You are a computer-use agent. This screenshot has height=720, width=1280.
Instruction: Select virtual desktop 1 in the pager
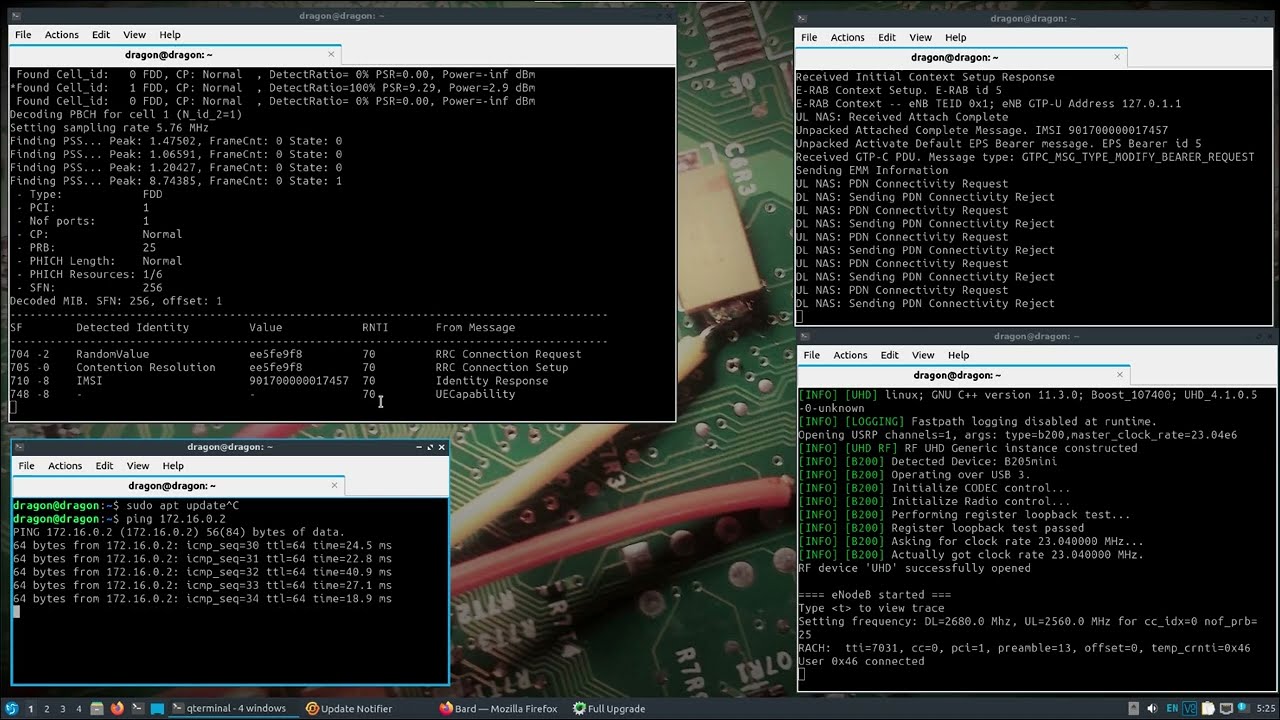pos(30,708)
